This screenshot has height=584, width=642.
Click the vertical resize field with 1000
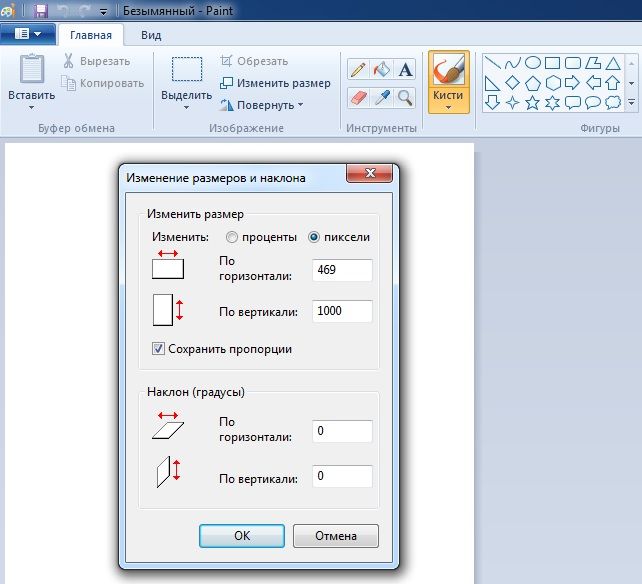tap(342, 311)
